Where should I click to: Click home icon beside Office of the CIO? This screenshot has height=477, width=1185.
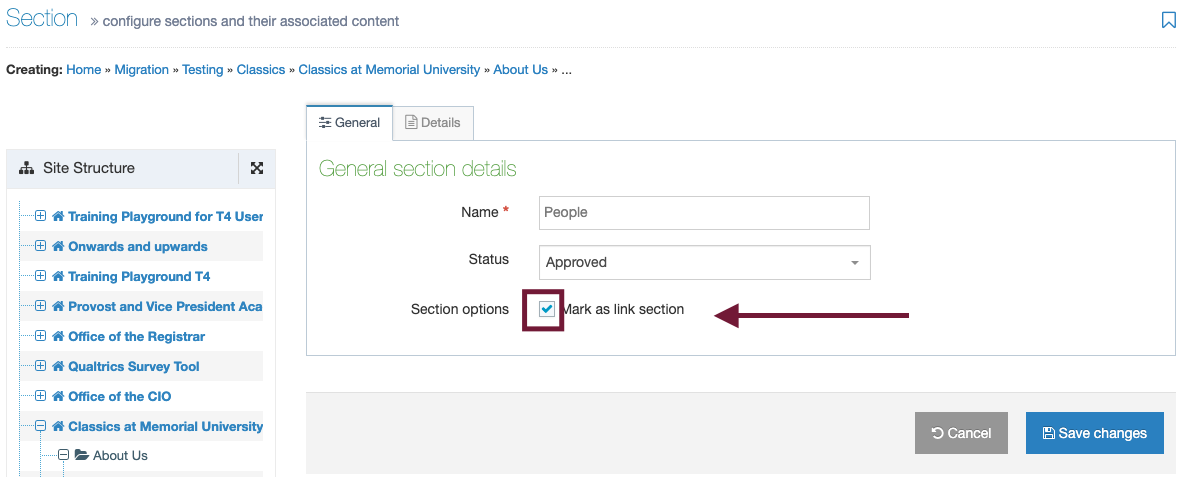[58, 396]
